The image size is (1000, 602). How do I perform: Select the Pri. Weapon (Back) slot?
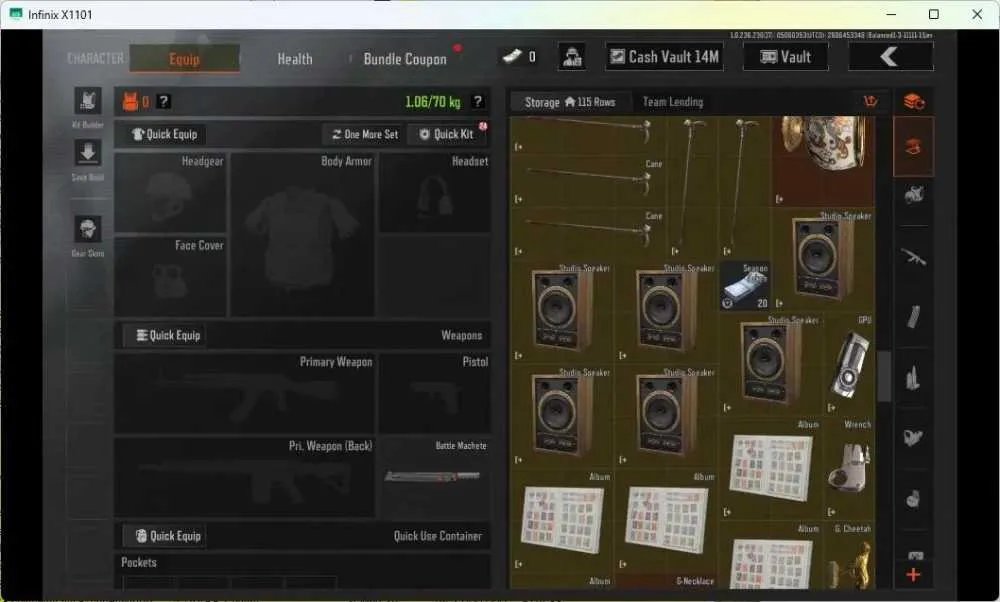(244, 477)
